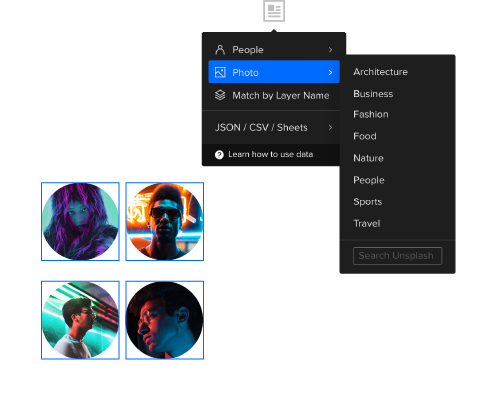This screenshot has width=501, height=400.
Task: Expand the Photo submenu arrow
Action: pyautogui.click(x=330, y=72)
